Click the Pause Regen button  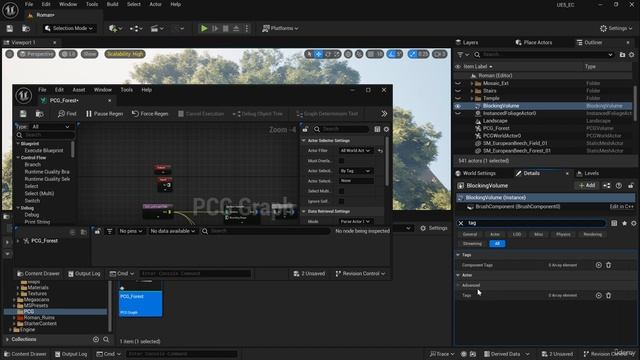(x=104, y=114)
